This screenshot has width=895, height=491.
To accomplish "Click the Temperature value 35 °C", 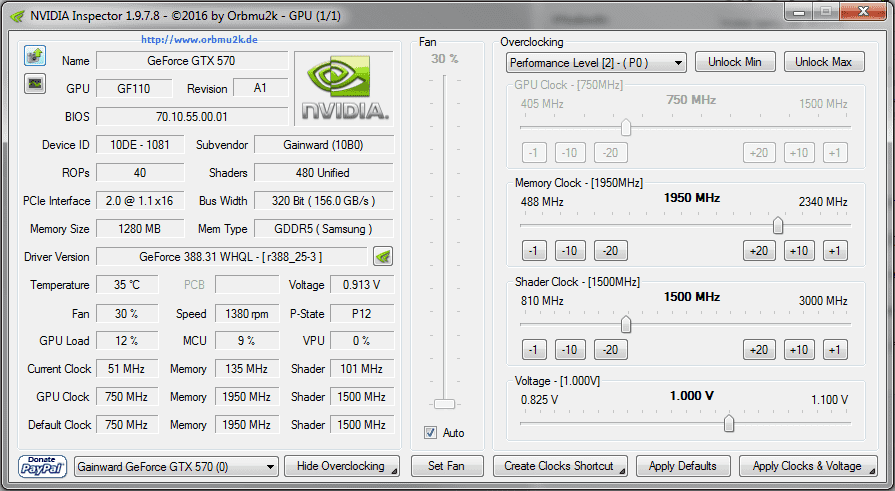I will pyautogui.click(x=127, y=284).
